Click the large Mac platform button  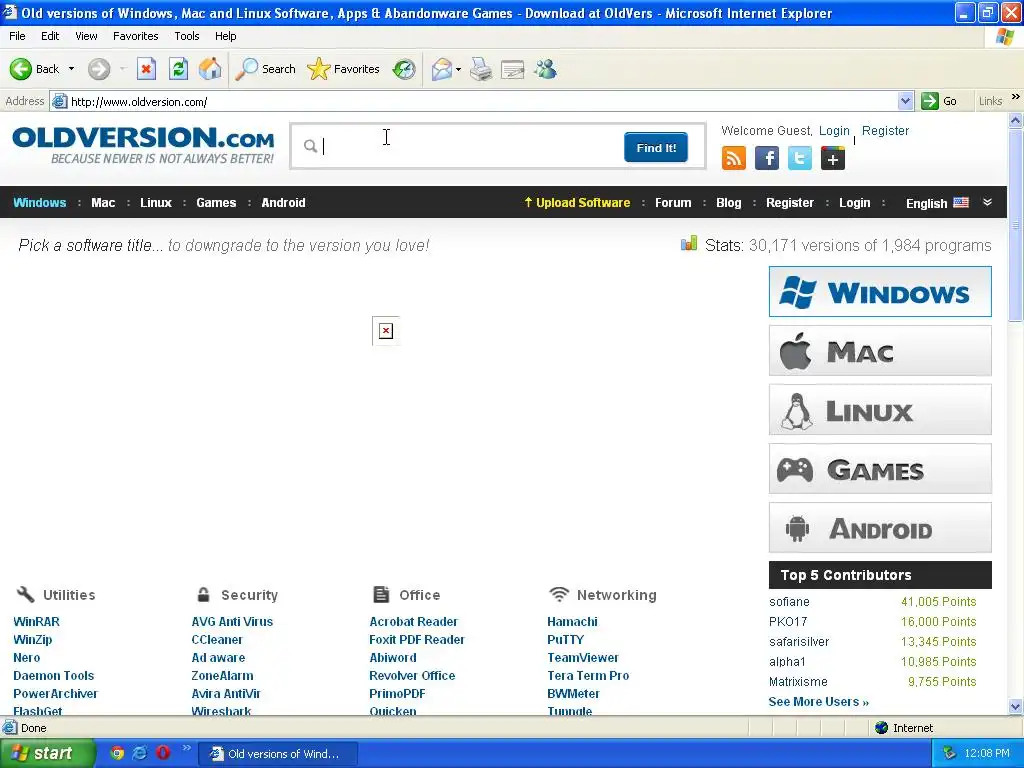[x=880, y=351]
